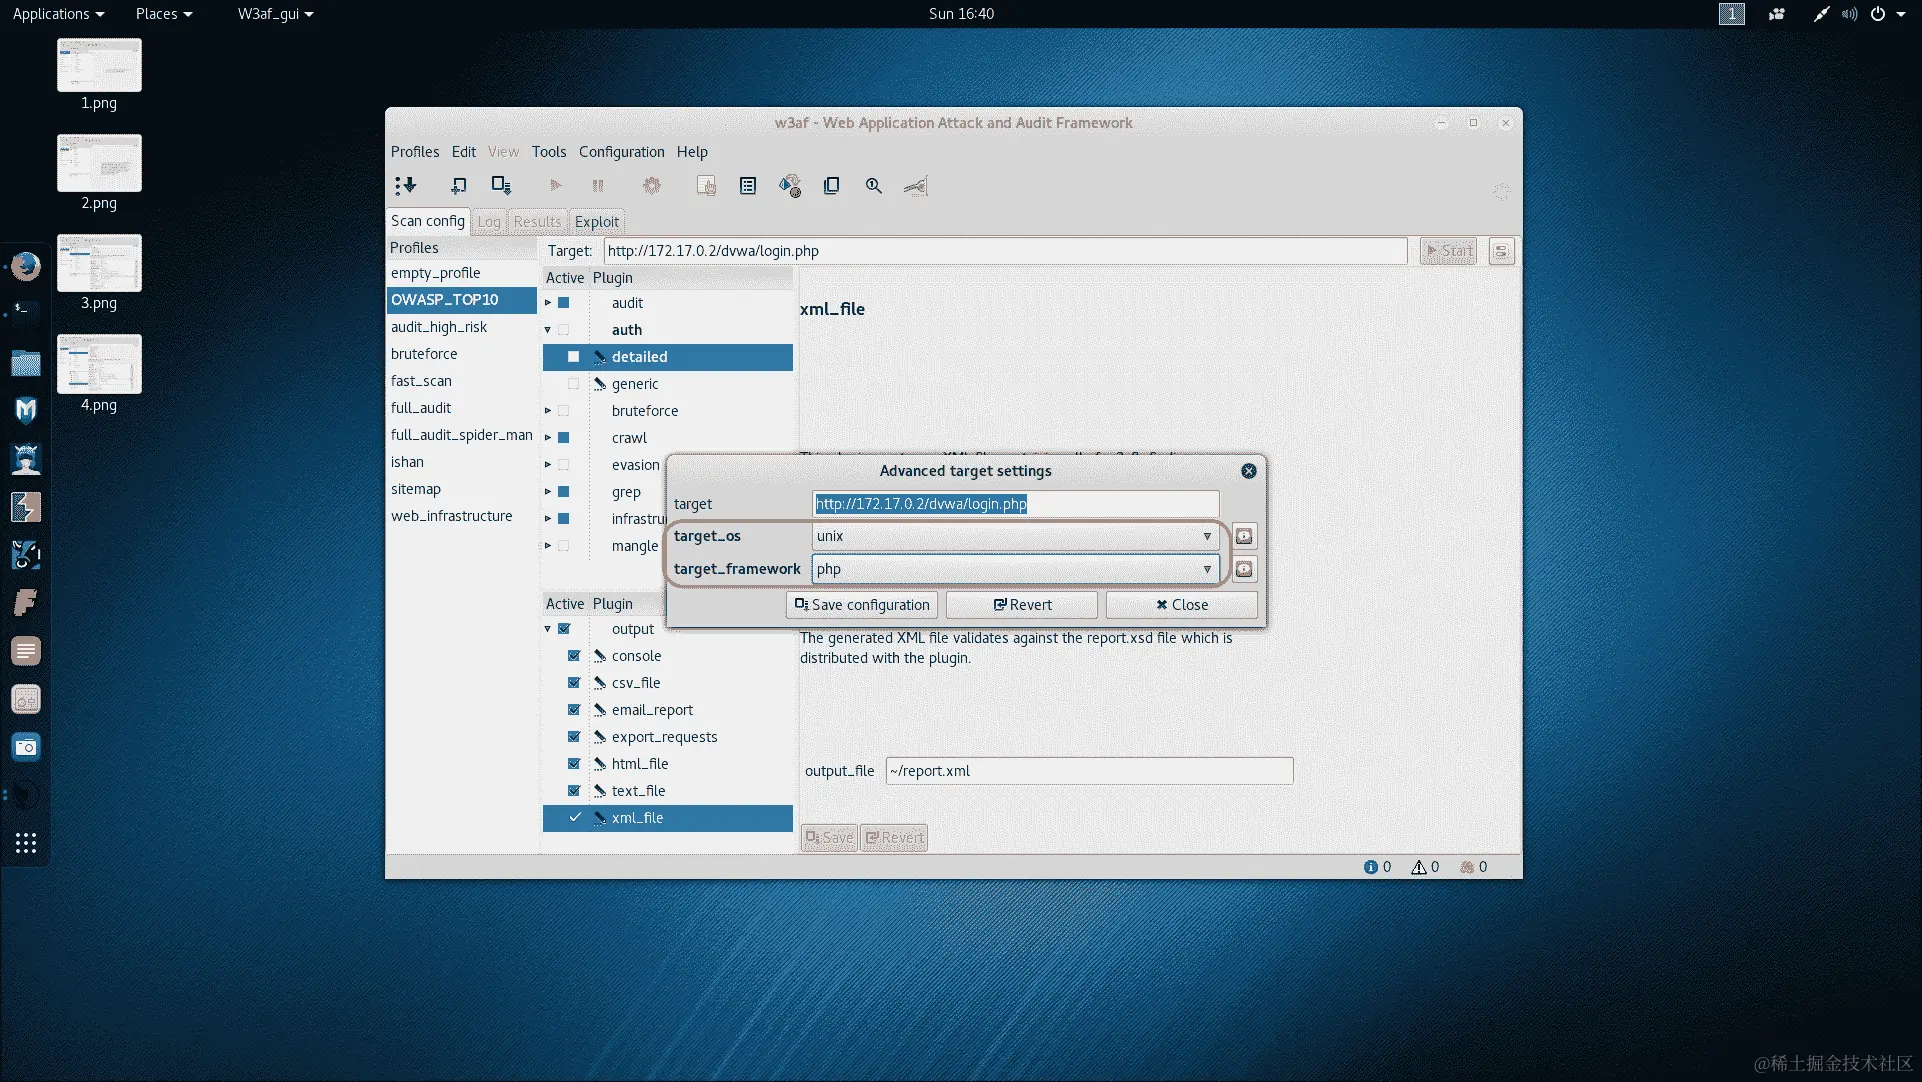The height and width of the screenshot is (1082, 1922).
Task: Open the fuzzy request list icon
Action: 748,186
